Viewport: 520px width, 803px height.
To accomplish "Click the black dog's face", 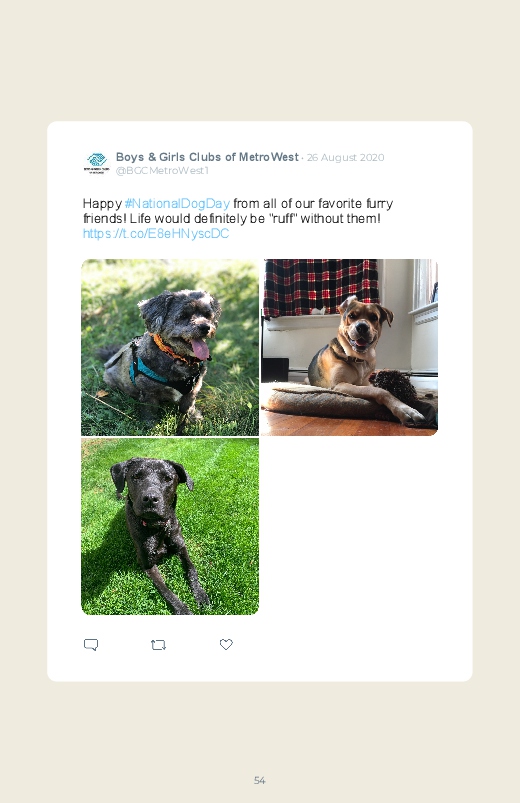I will pyautogui.click(x=151, y=489).
